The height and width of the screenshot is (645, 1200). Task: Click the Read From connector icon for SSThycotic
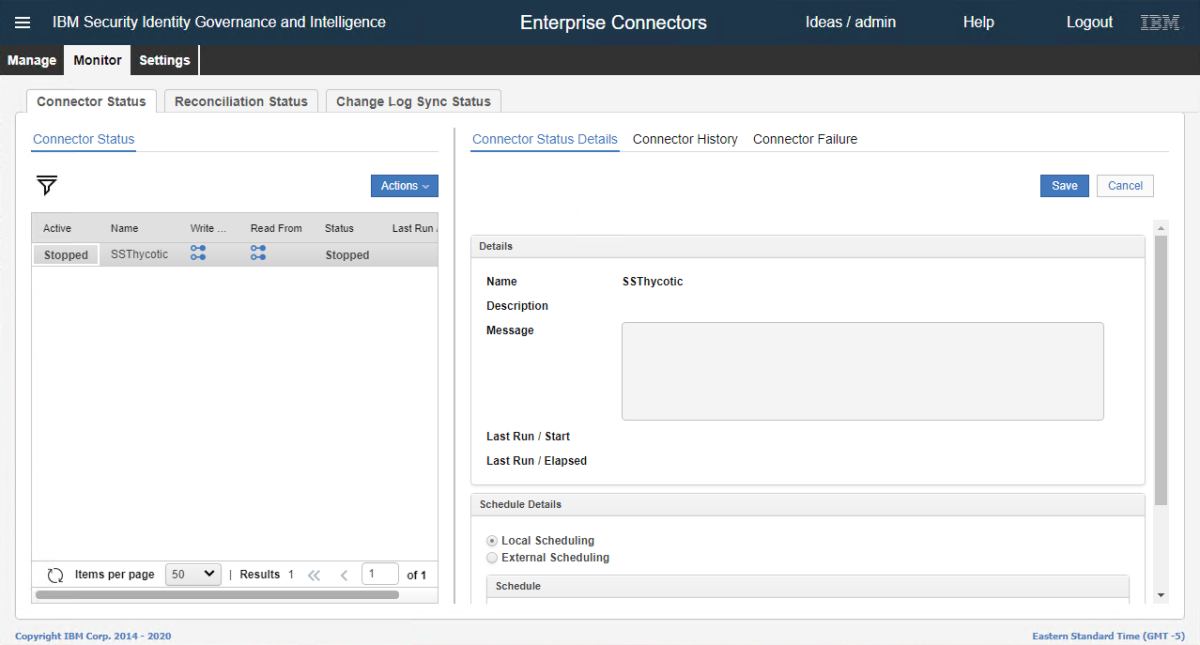point(258,253)
